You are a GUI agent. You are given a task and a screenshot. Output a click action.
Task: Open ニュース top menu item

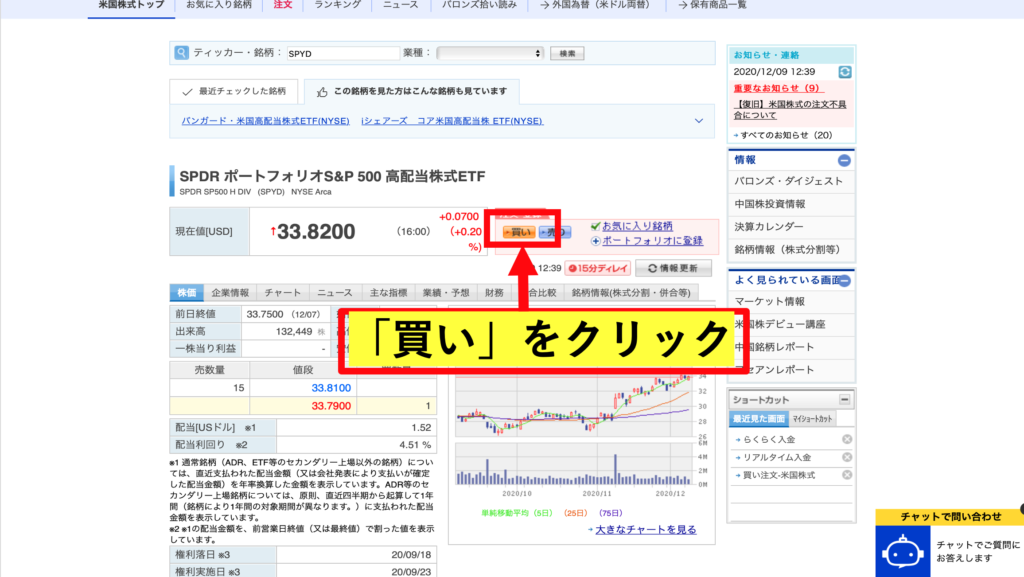point(400,5)
